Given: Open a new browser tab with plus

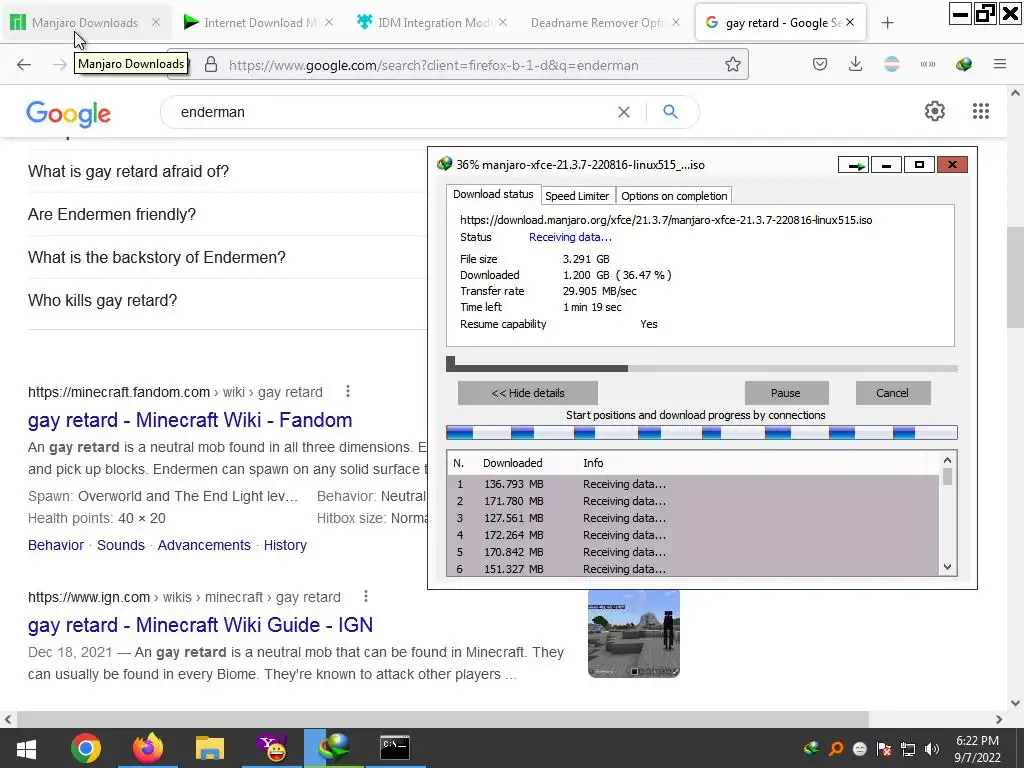Looking at the screenshot, I should pyautogui.click(x=887, y=23).
